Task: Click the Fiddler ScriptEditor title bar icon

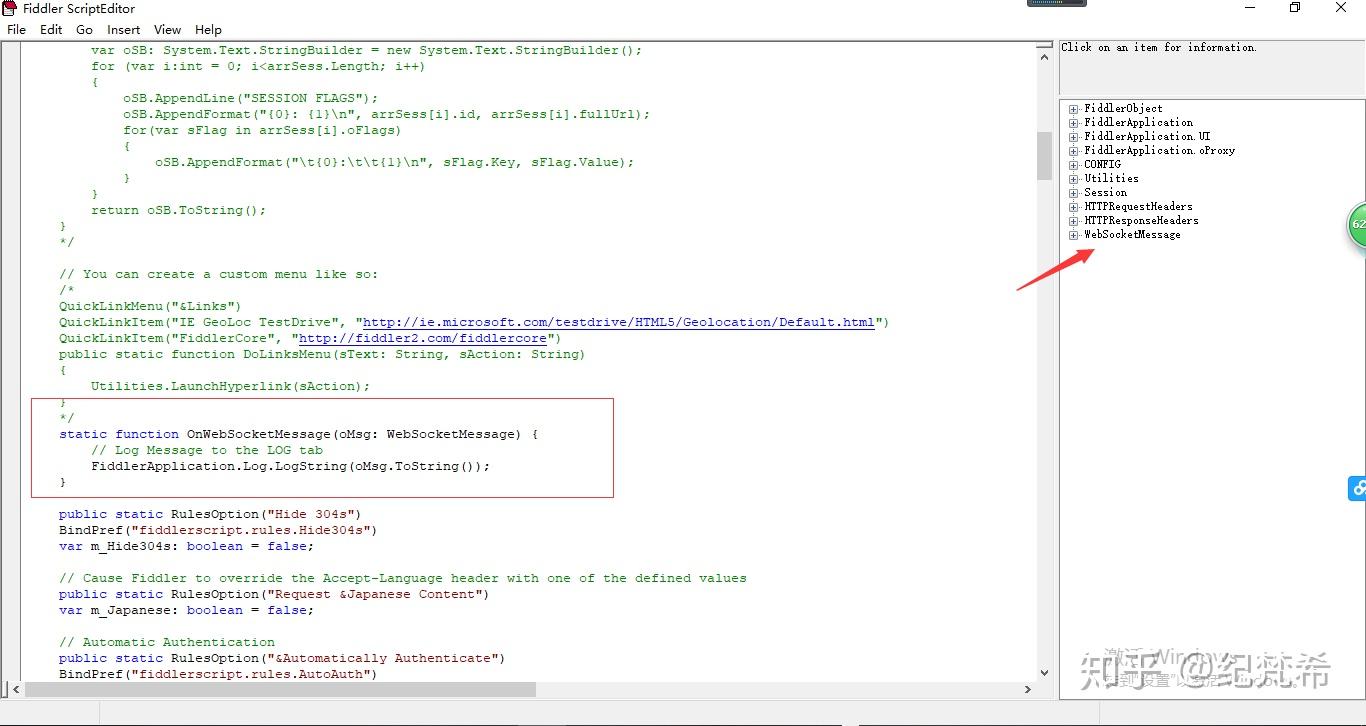Action: (9, 8)
